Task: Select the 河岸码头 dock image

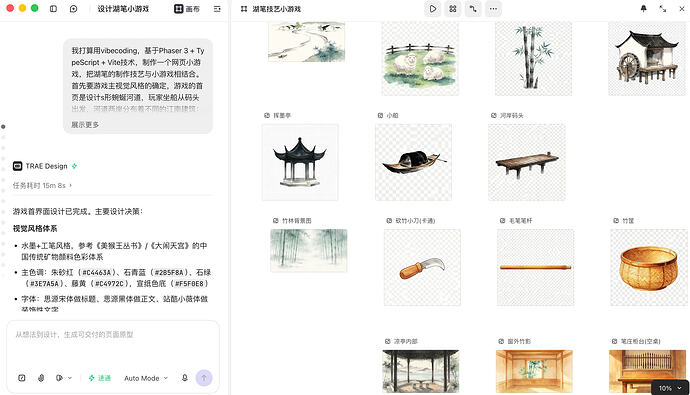Action: 527,162
